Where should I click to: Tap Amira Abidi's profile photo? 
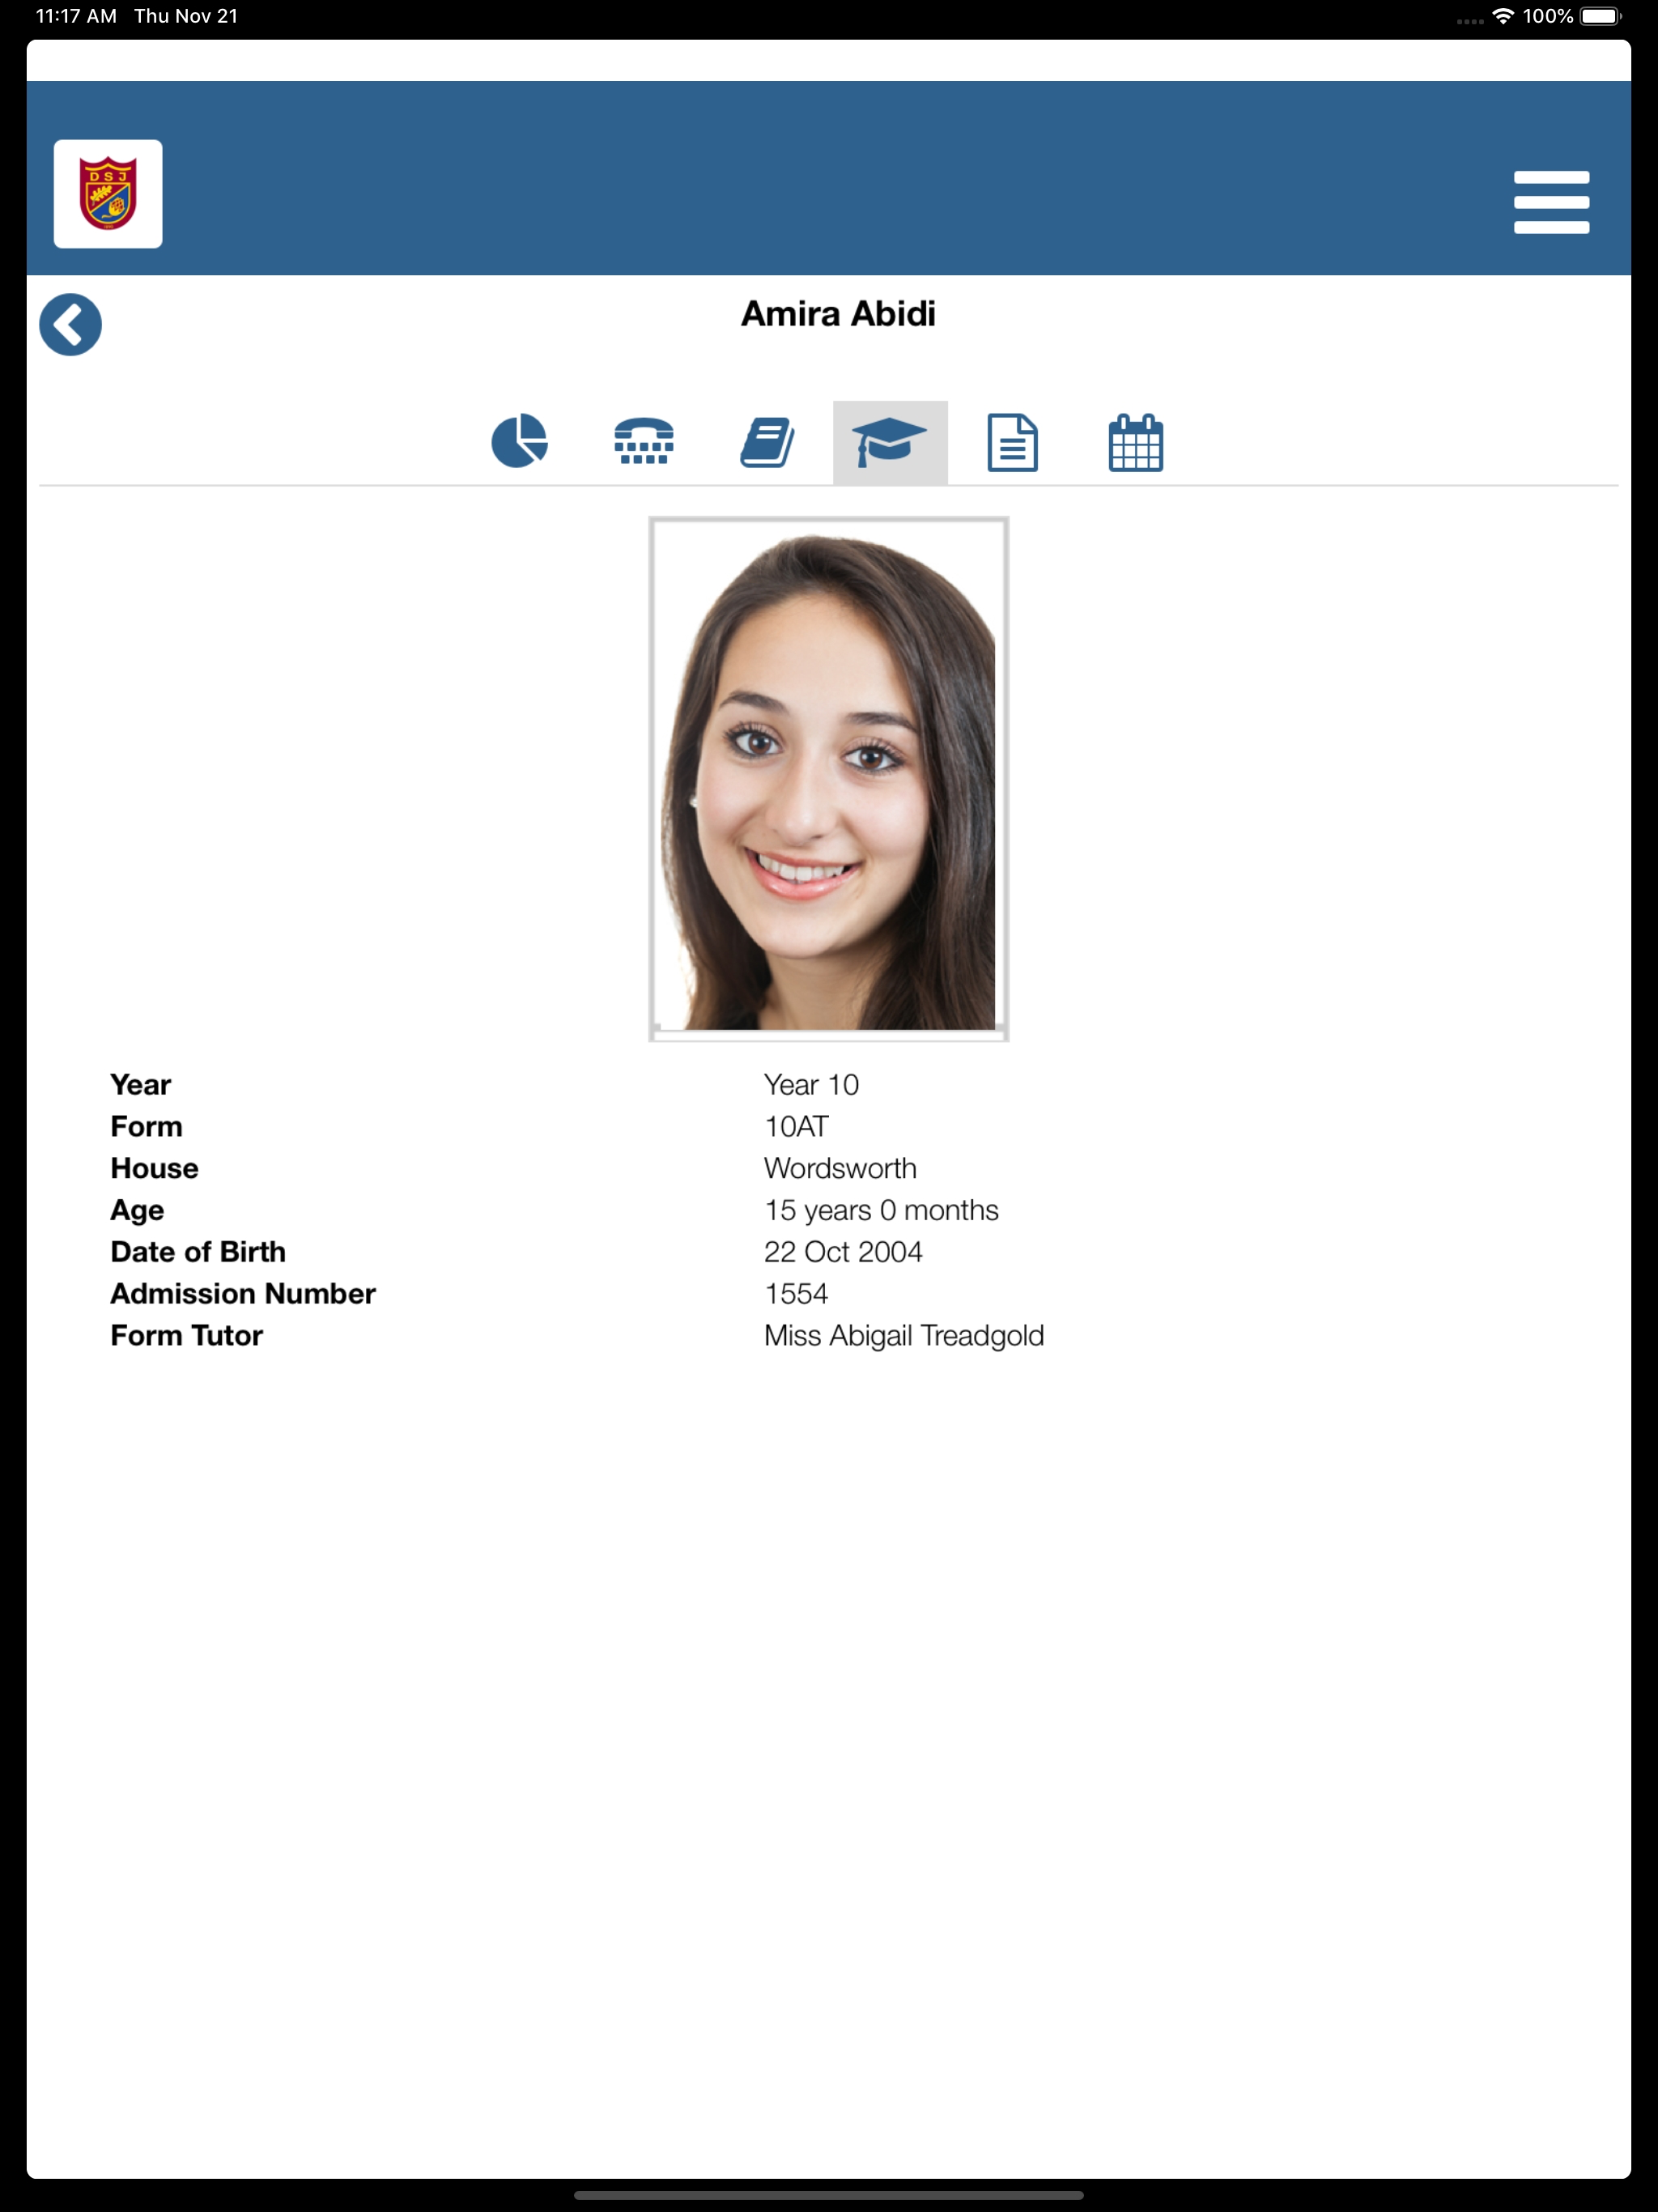click(829, 779)
